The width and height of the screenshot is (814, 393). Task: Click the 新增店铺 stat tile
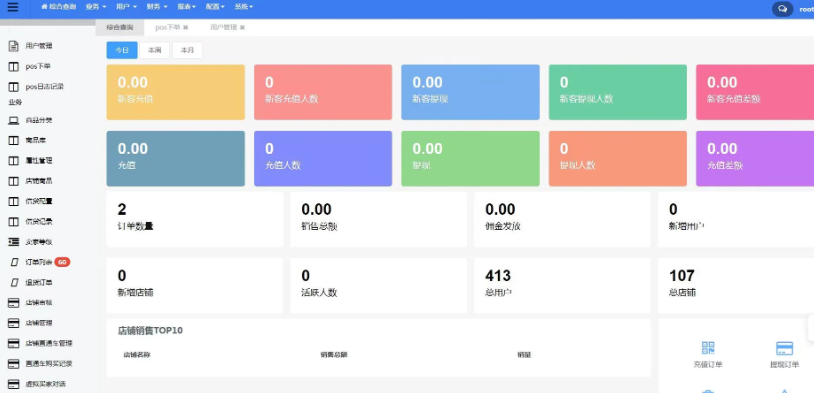point(195,286)
